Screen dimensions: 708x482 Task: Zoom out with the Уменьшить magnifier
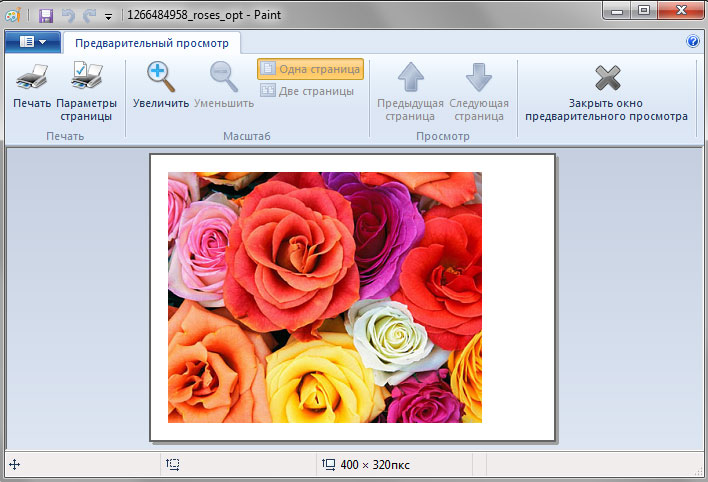tap(223, 77)
